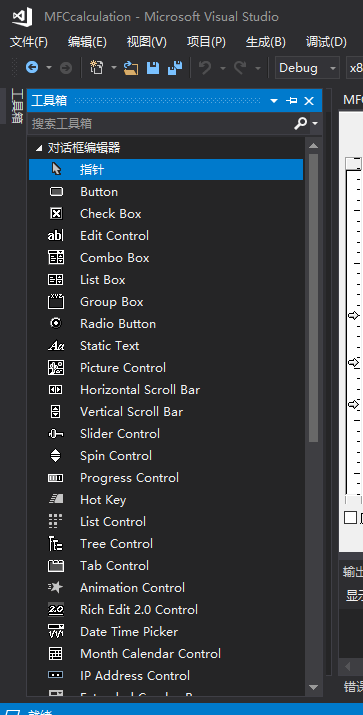Screen dimensions: 363x715
Task: Click the toolbox scrollbar up arrow
Action: (313, 146)
